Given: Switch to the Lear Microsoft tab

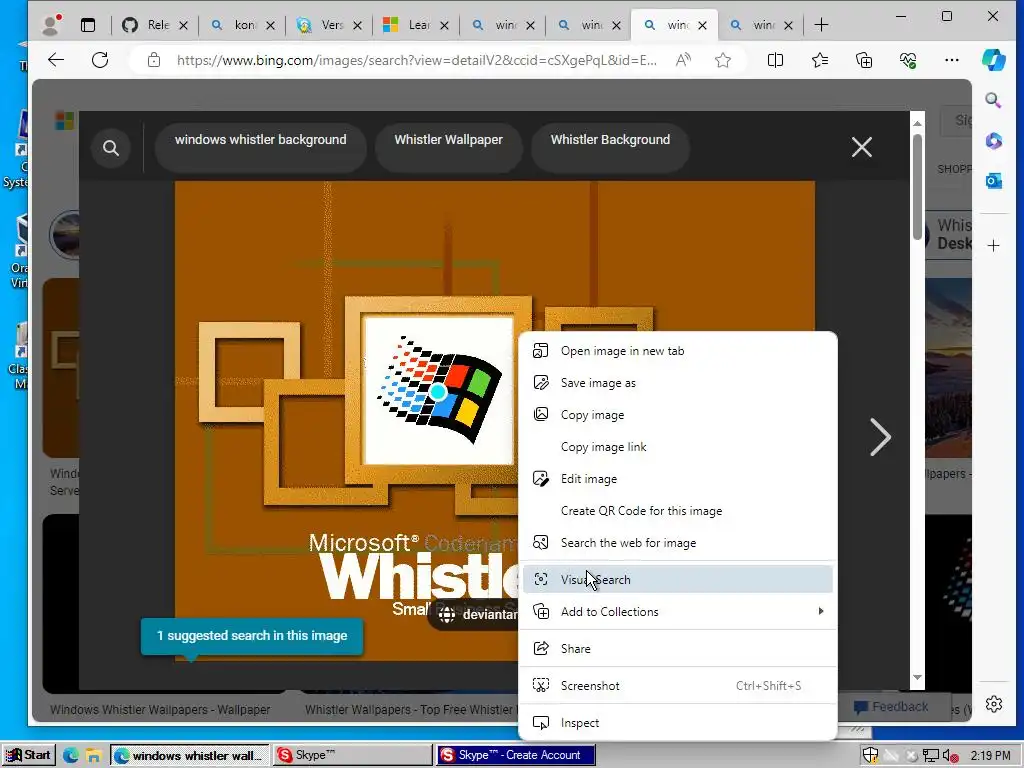Looking at the screenshot, I should 414,25.
